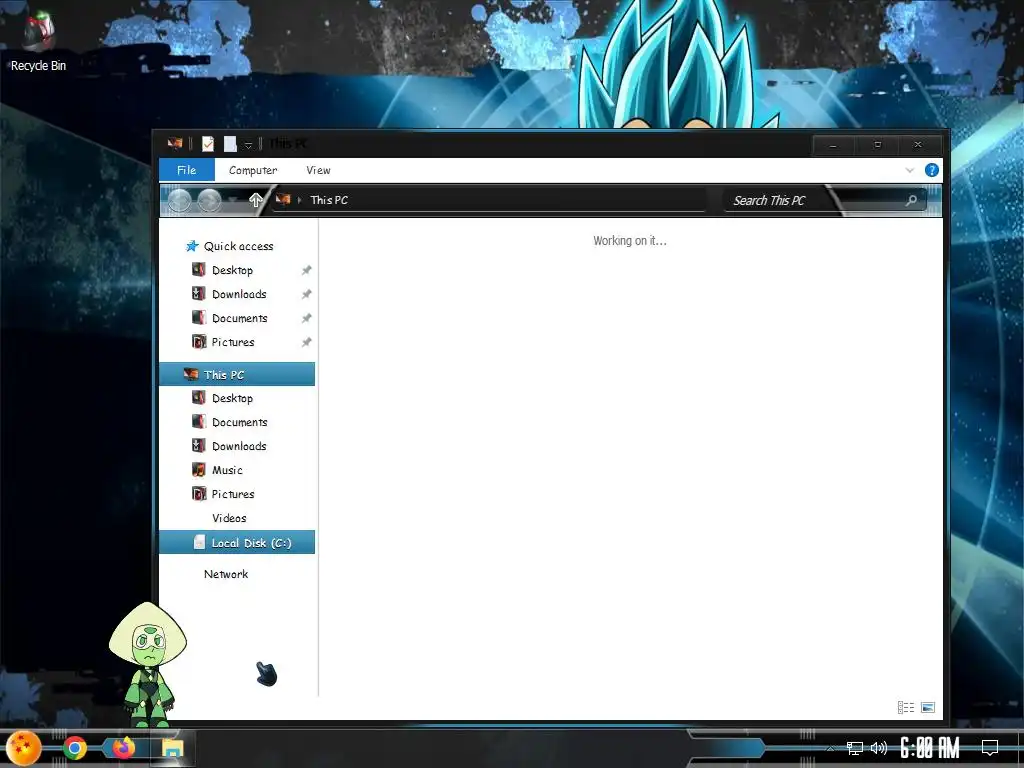Select Local Disk (C:) in navigation pane
The height and width of the screenshot is (768, 1024).
(237, 542)
